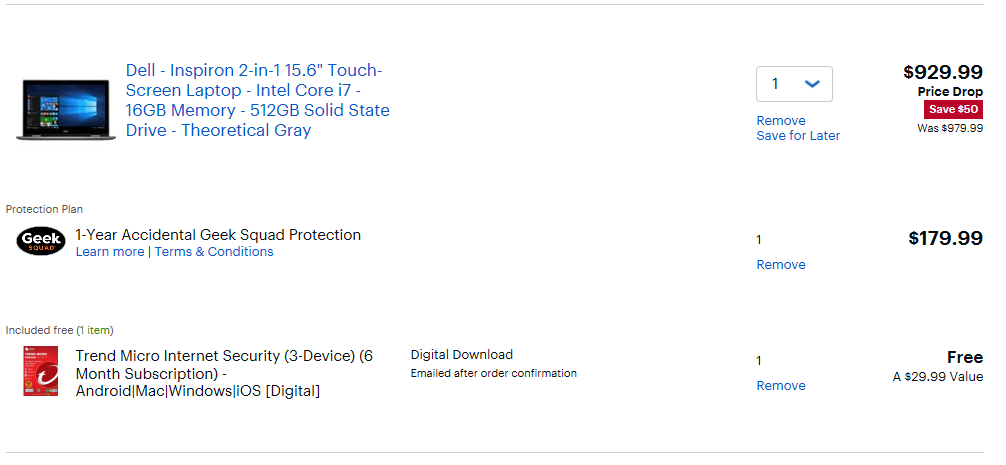
Task: Open the Terms & Conditions link
Action: coord(214,251)
